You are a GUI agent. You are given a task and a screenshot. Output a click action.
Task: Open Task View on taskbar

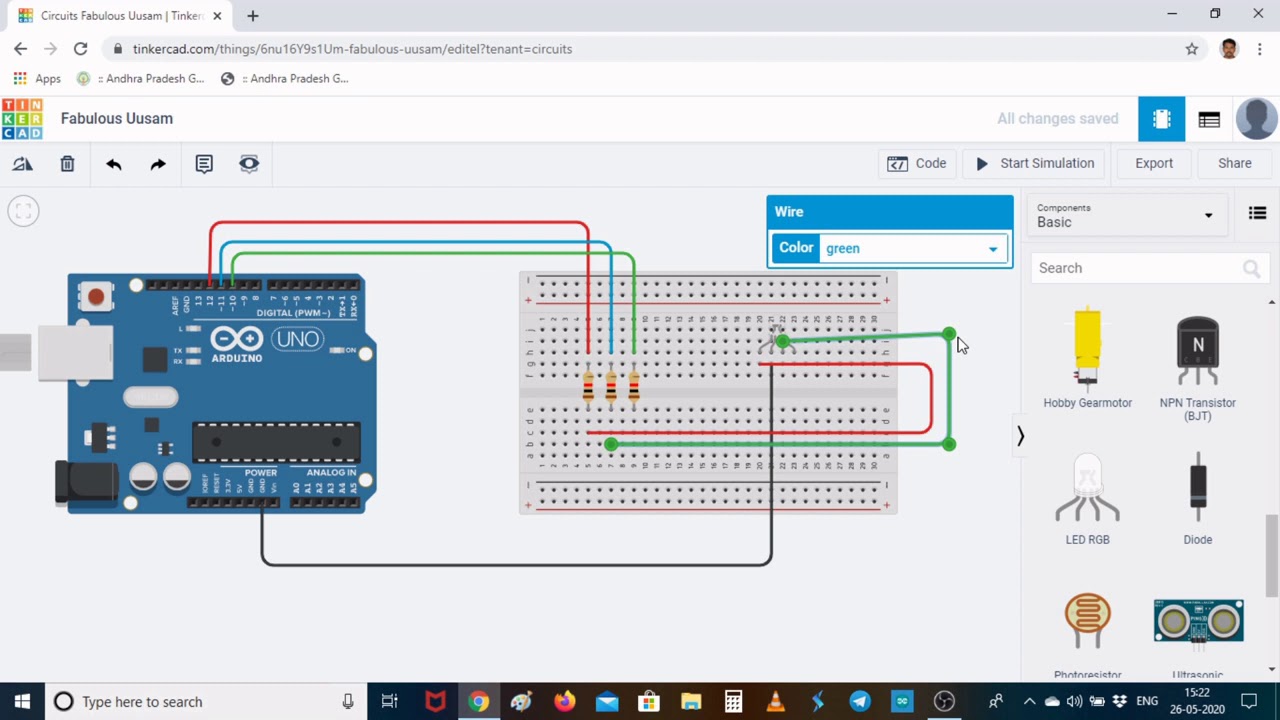click(x=390, y=701)
